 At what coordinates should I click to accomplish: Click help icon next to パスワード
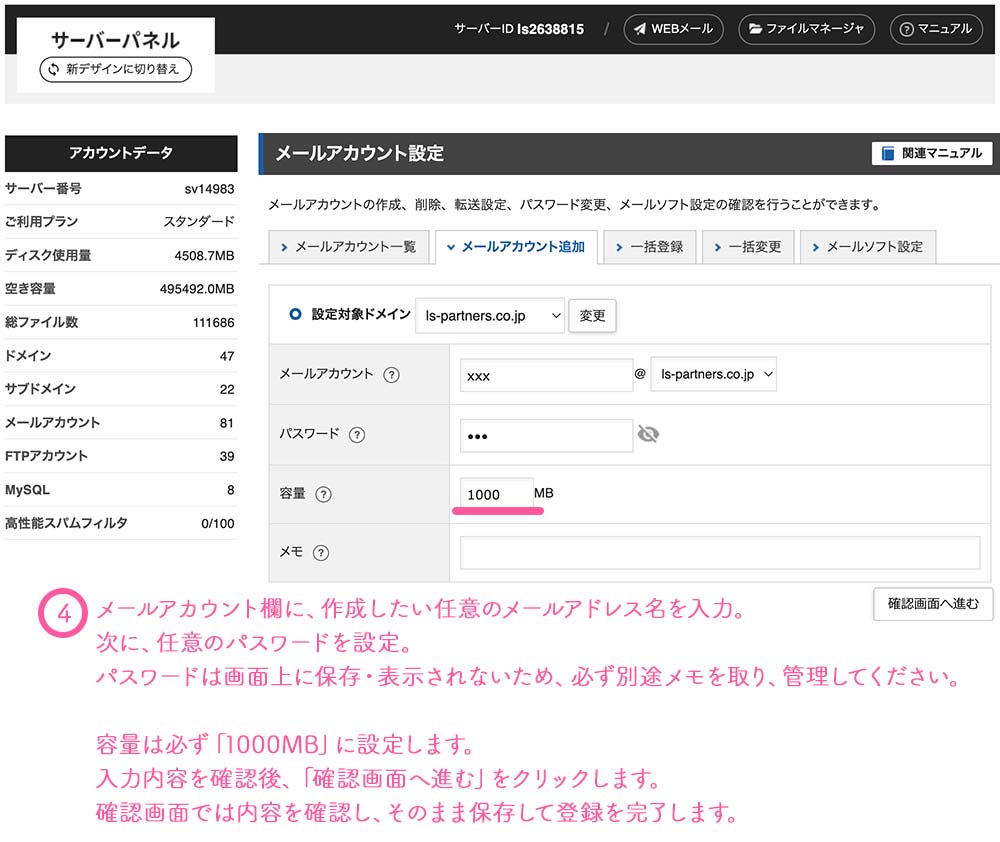[x=357, y=435]
